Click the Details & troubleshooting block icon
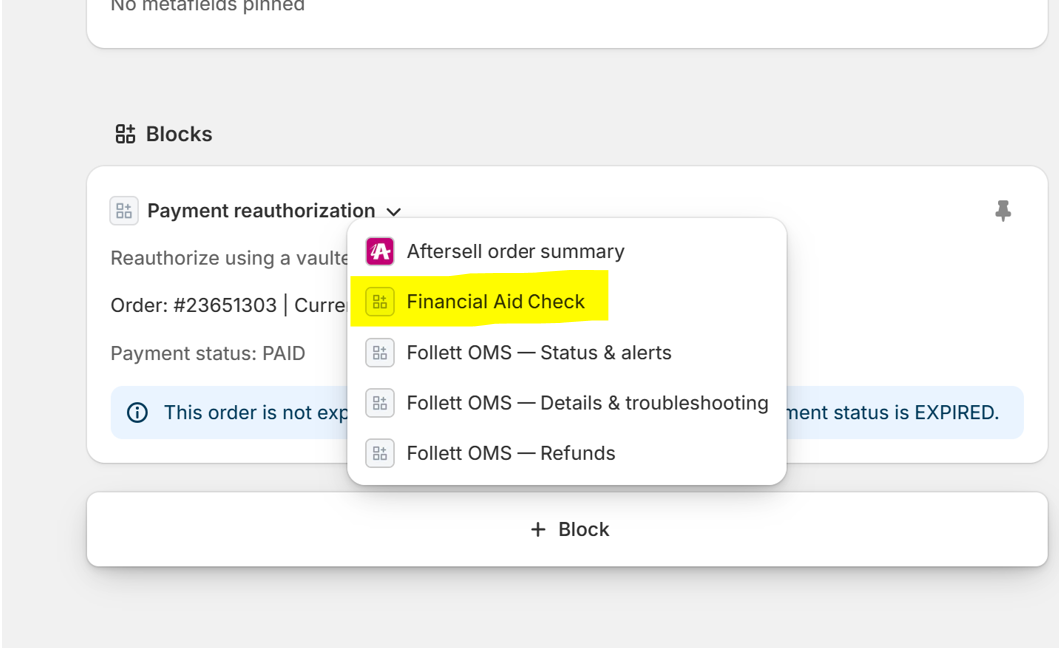The image size is (1059, 648). pos(380,403)
